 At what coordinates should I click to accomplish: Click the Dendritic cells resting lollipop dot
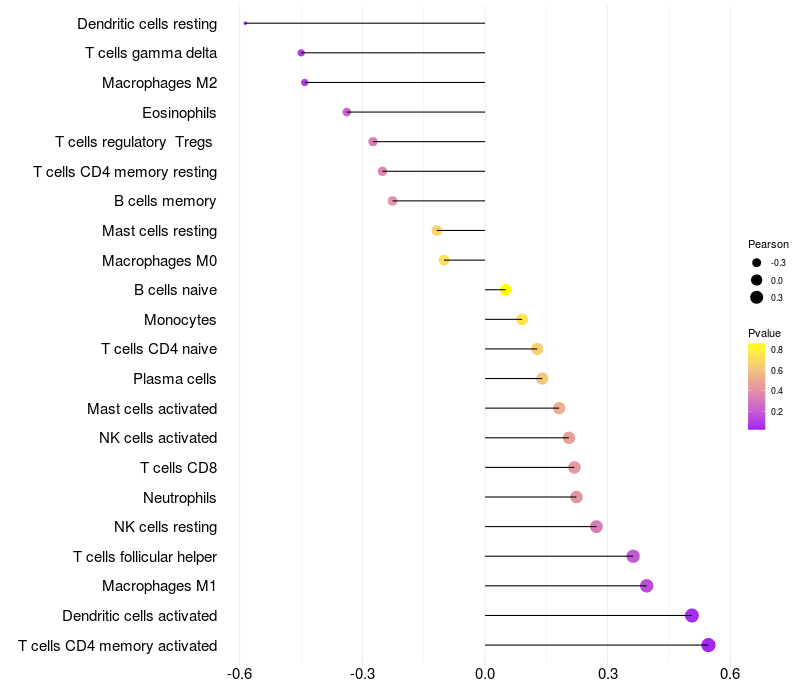click(245, 23)
